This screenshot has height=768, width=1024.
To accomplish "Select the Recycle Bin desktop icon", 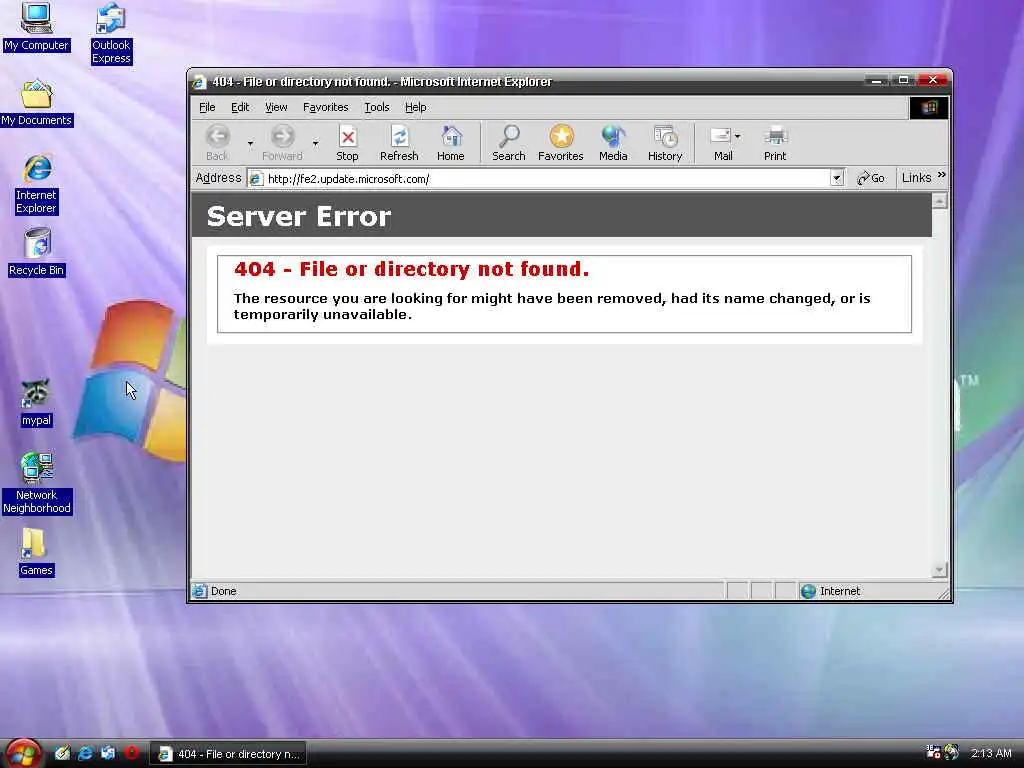I will pos(37,252).
